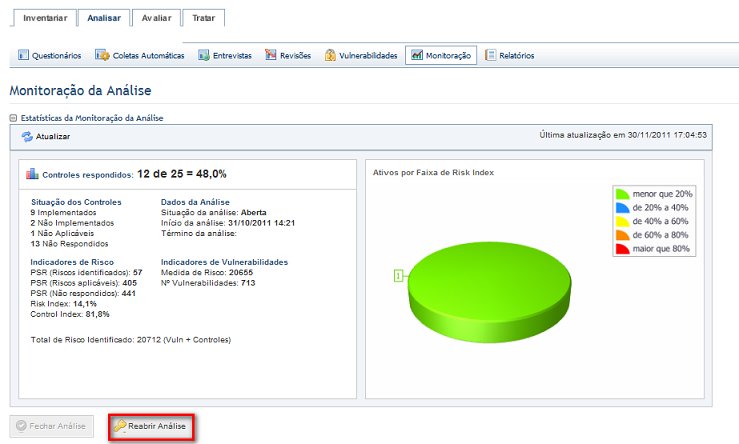This screenshot has height=444, width=739.
Task: Click the pie chart data label '1'
Action: point(398,276)
